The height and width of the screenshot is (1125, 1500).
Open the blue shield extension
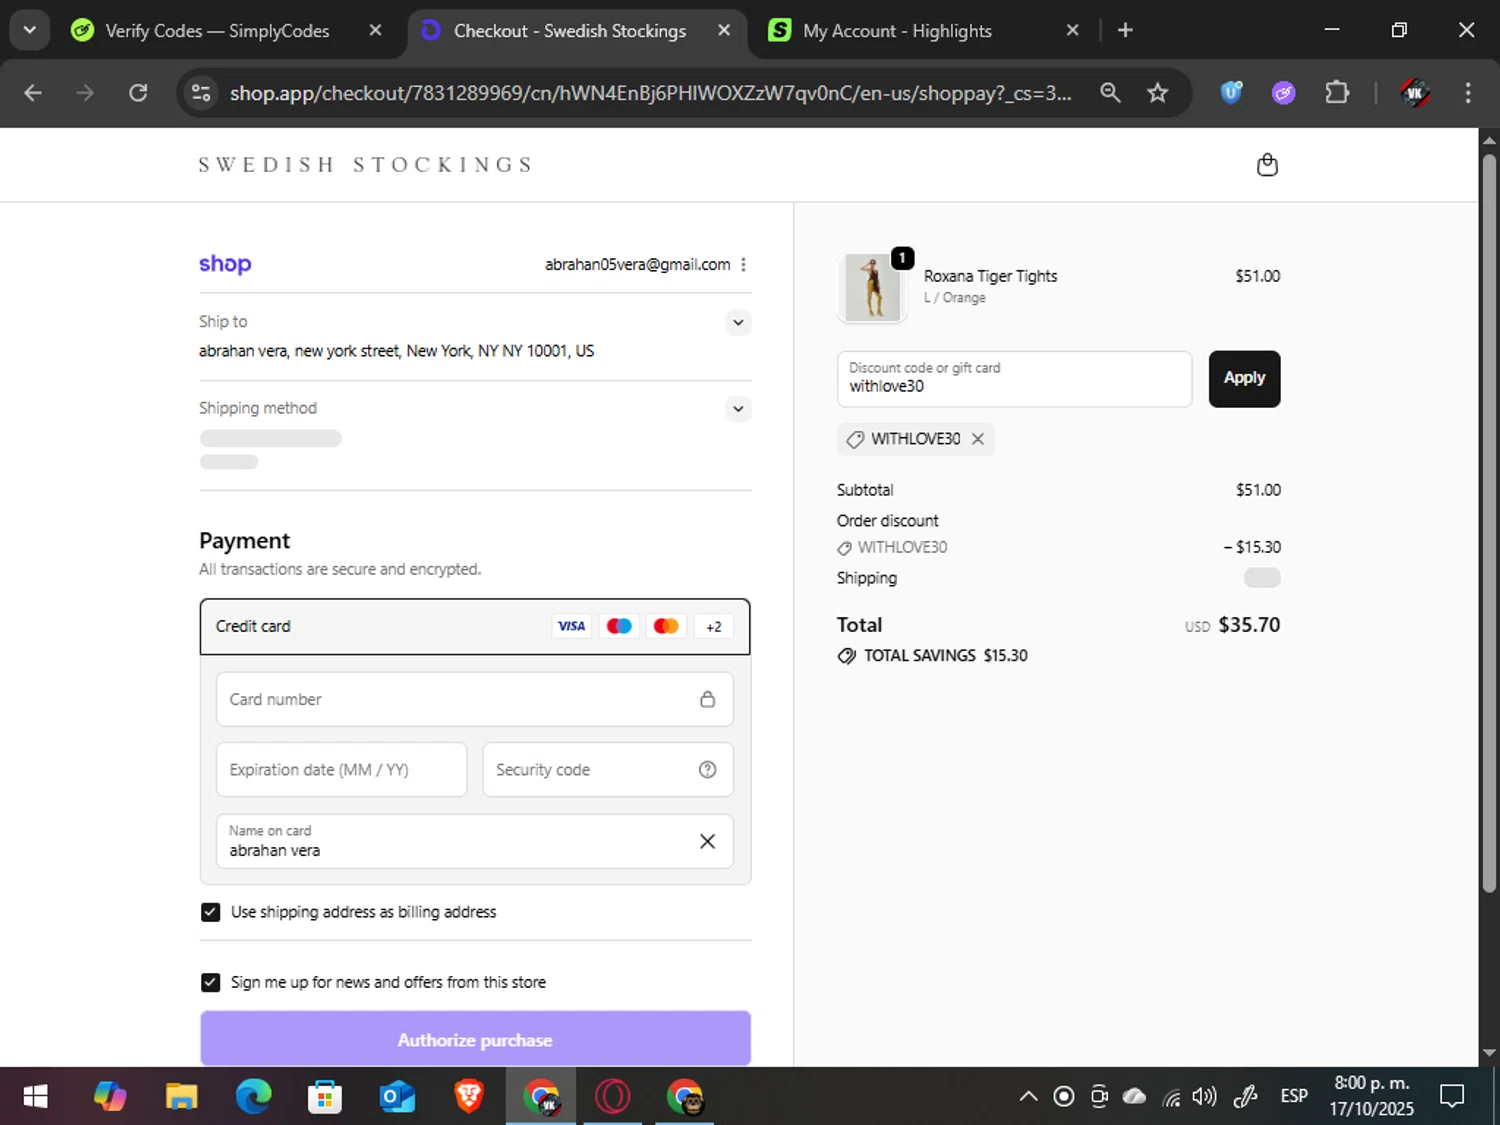(1232, 93)
